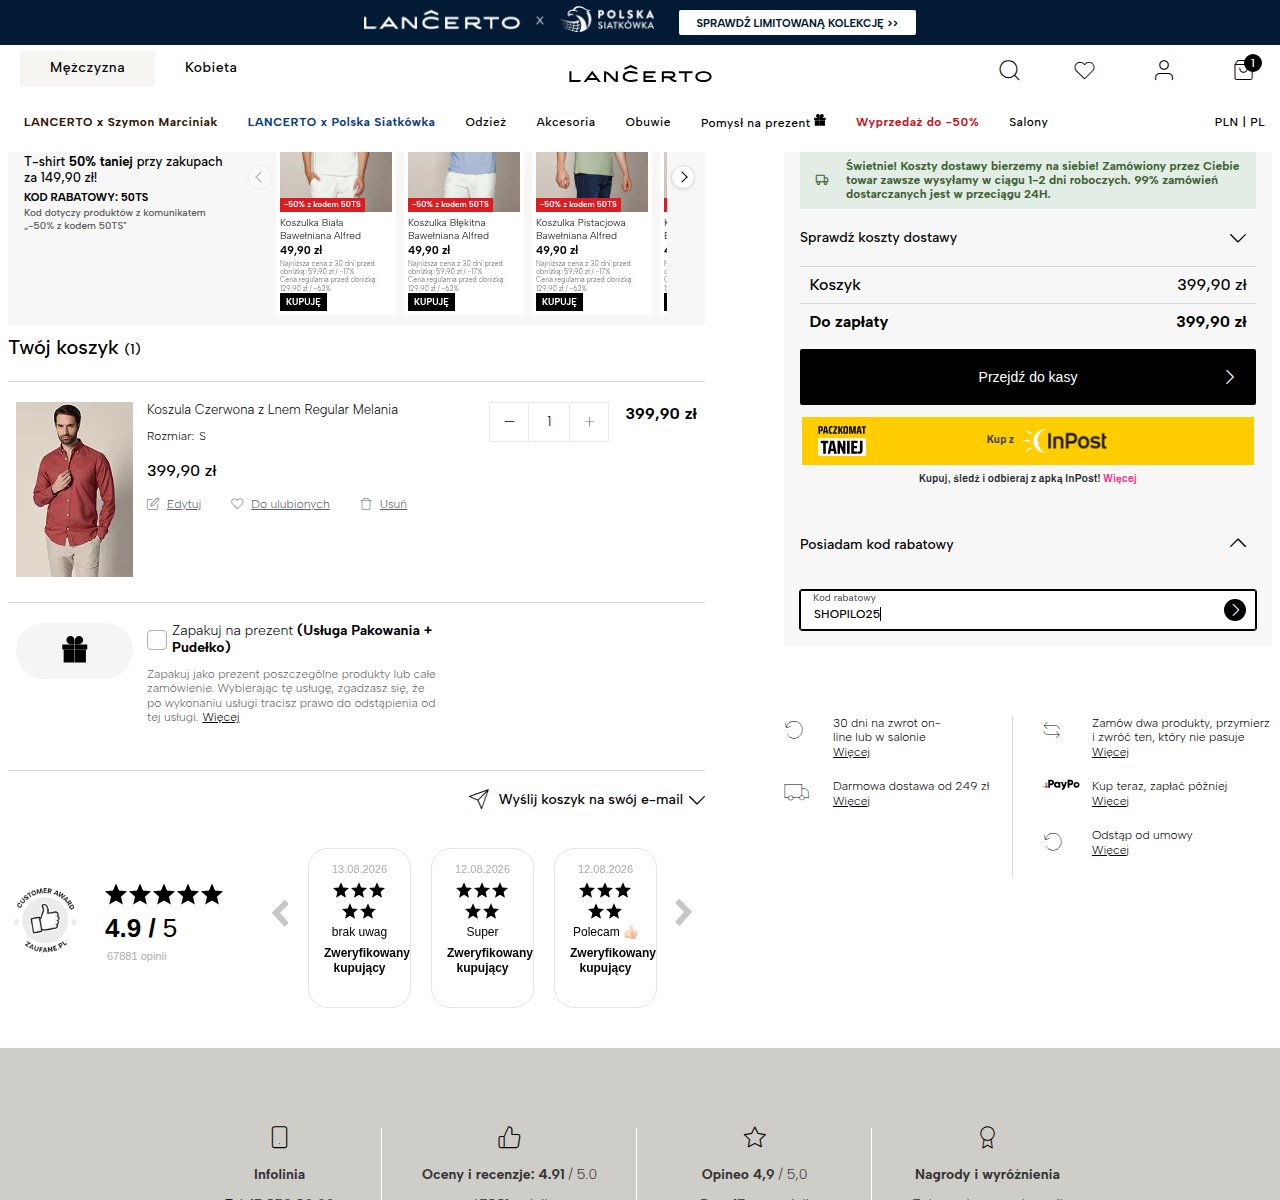Viewport: 1280px width, 1200px height.
Task: Click the delivery truck icon by Darmowa dostawa
Action: [797, 793]
